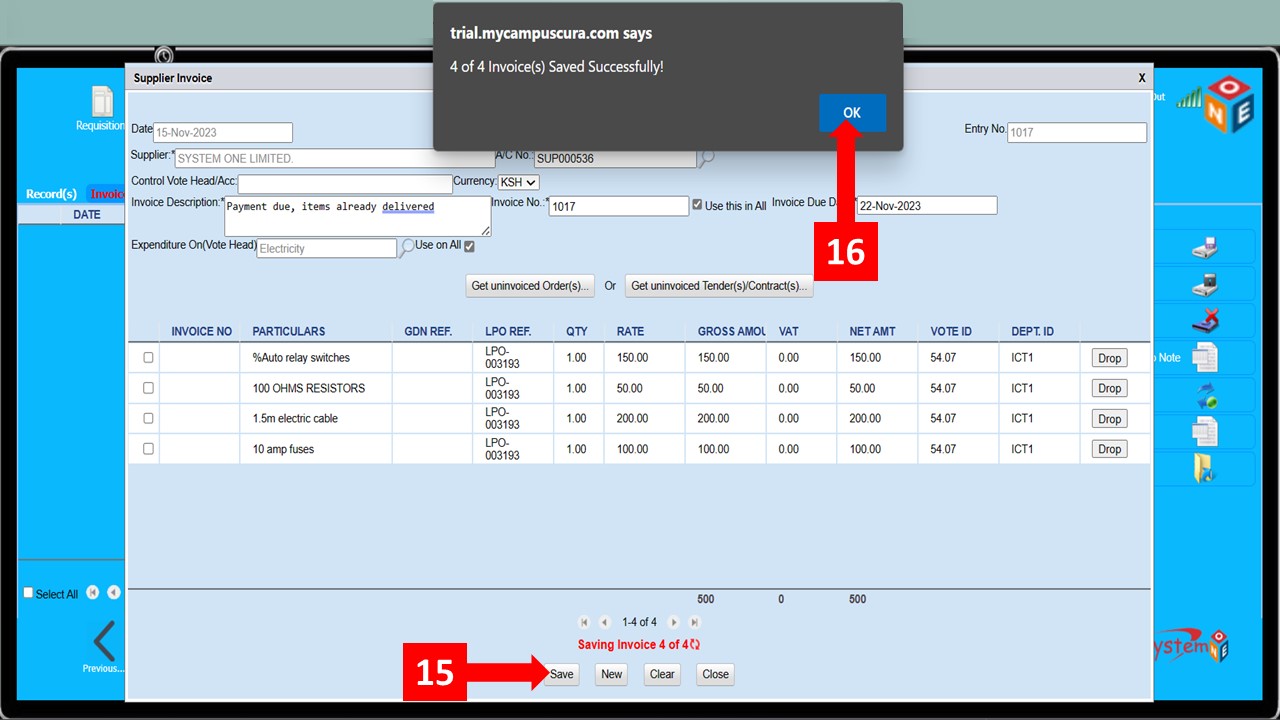Click the search icon next to Expenditure vote head
1280x720 pixels.
pyautogui.click(x=407, y=247)
